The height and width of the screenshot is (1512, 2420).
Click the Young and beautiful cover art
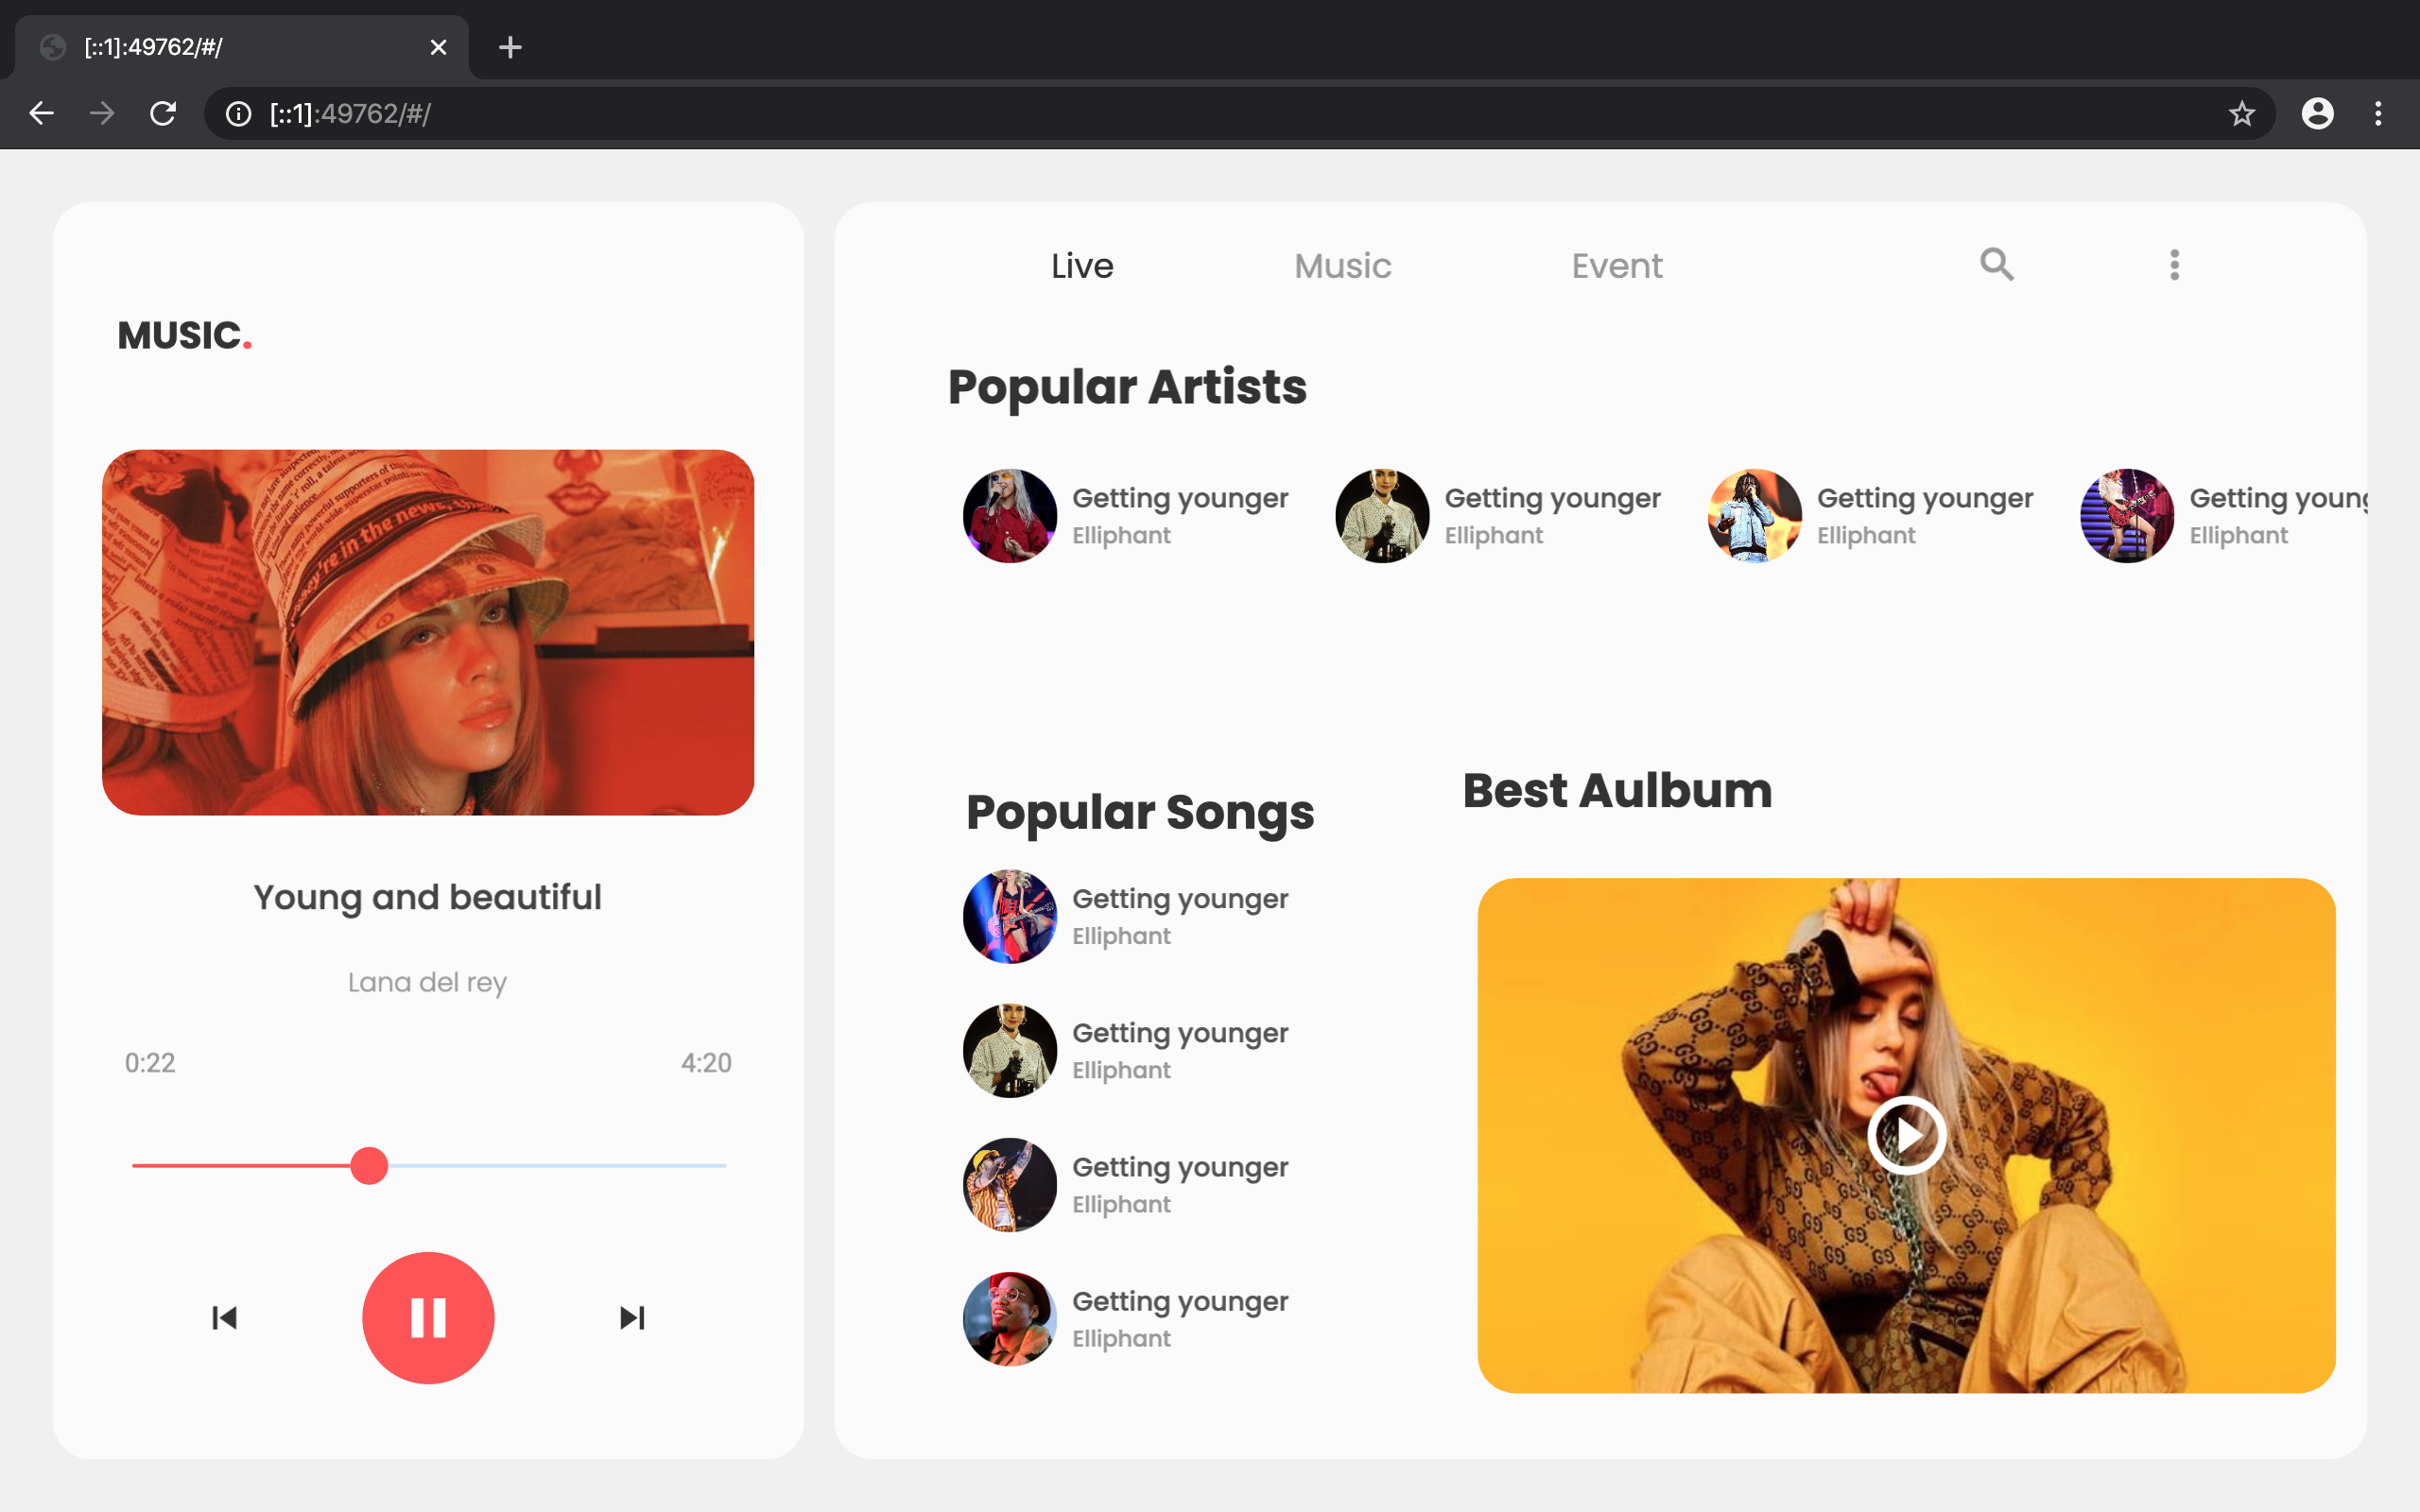tap(428, 632)
